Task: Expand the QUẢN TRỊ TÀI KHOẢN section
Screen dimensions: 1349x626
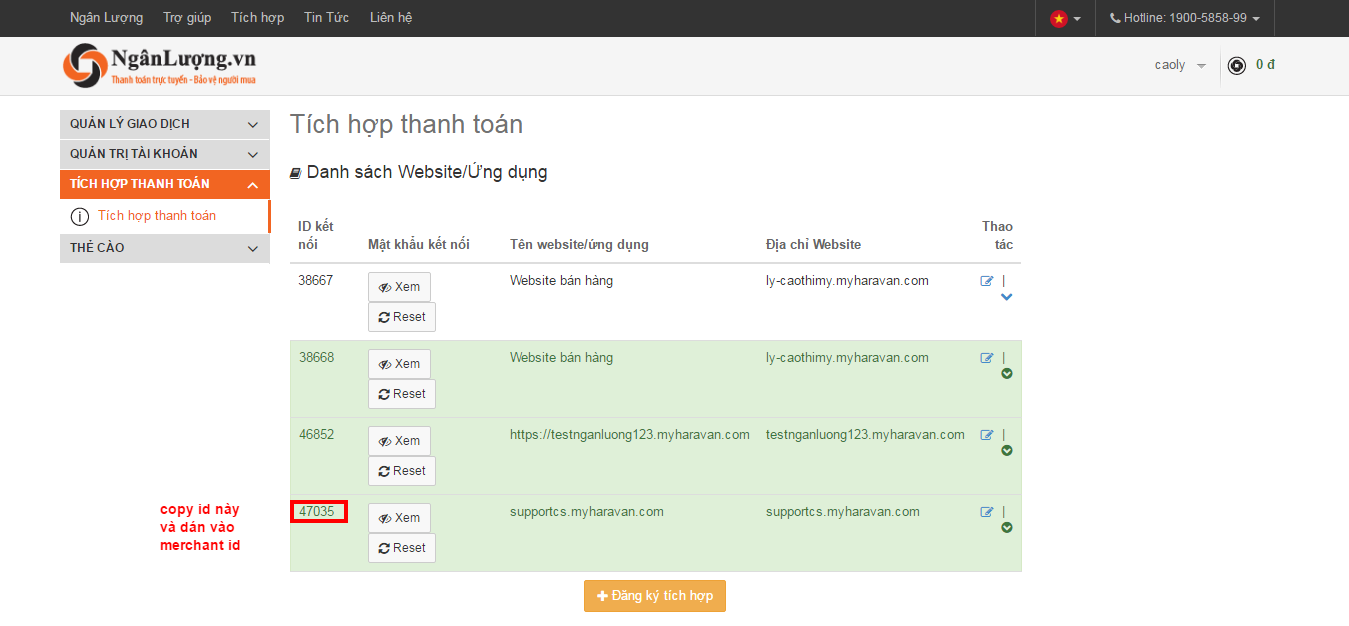Action: pyautogui.click(x=165, y=154)
